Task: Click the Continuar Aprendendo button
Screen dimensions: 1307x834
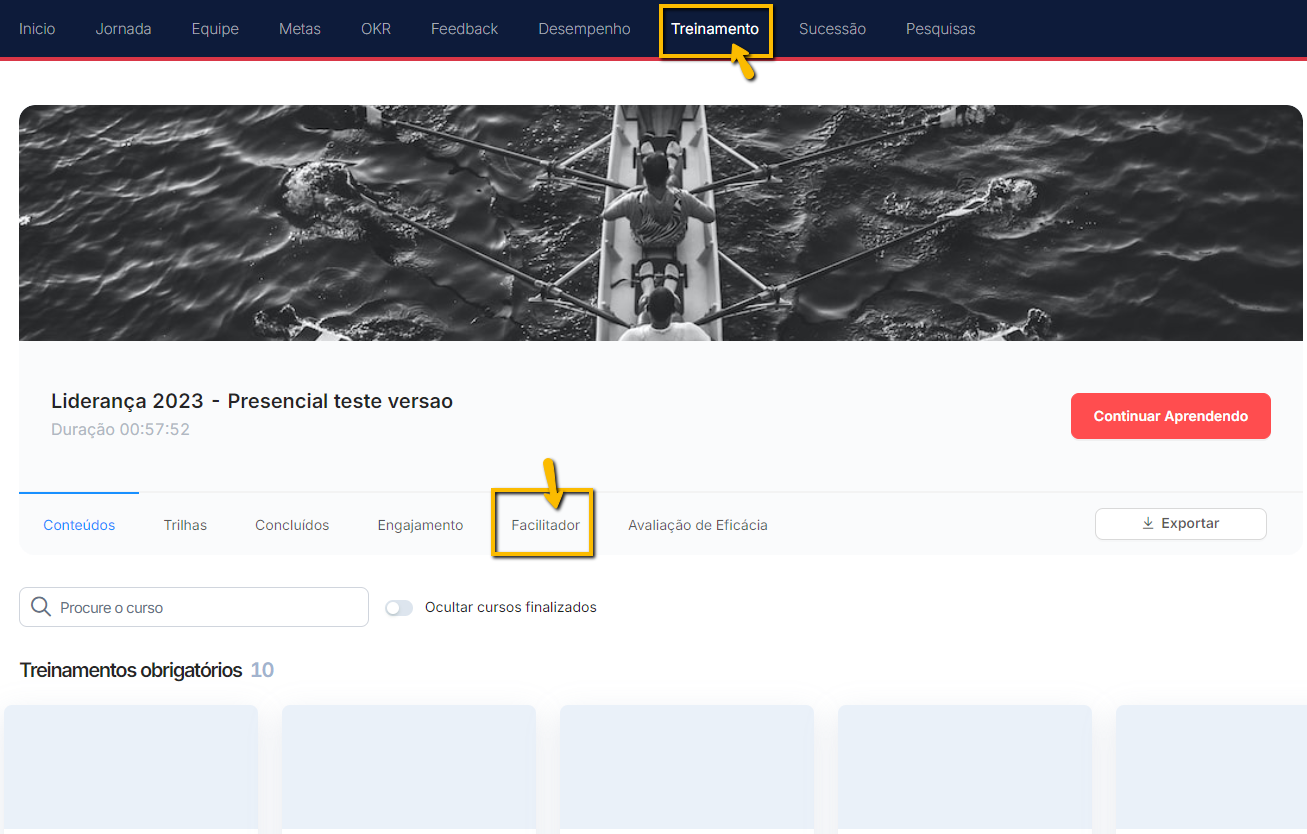Action: click(x=1170, y=416)
